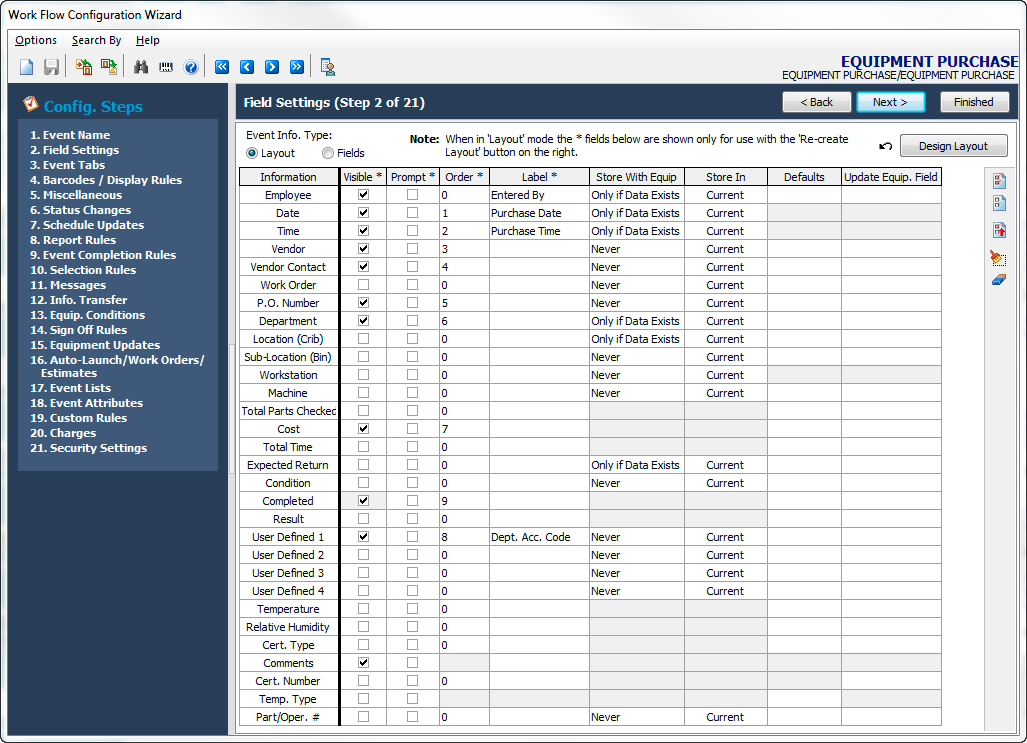Click the Label cell reading Entered By
Viewport: 1027px width, 743px height.
click(539, 195)
